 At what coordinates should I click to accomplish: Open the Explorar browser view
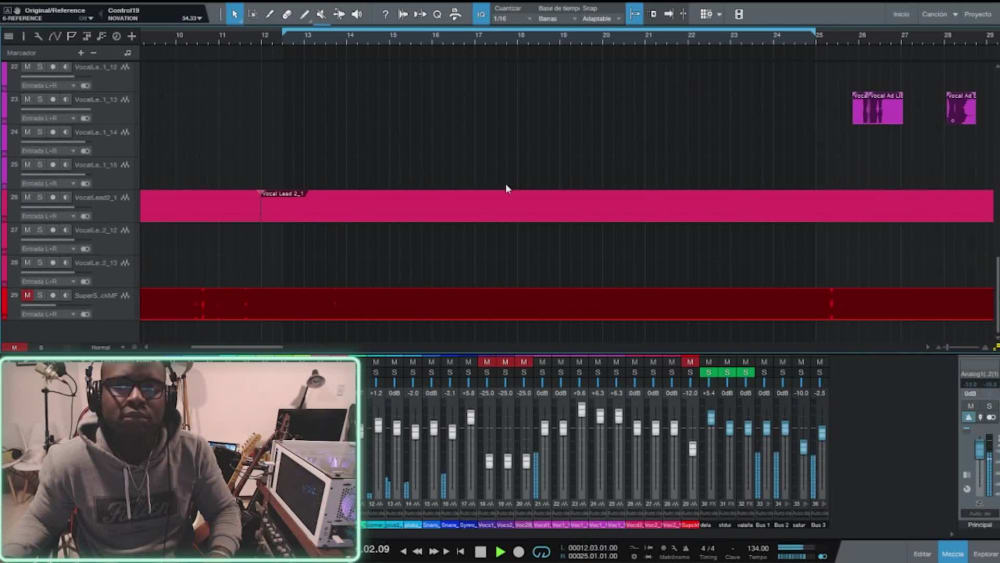pyautogui.click(x=985, y=554)
